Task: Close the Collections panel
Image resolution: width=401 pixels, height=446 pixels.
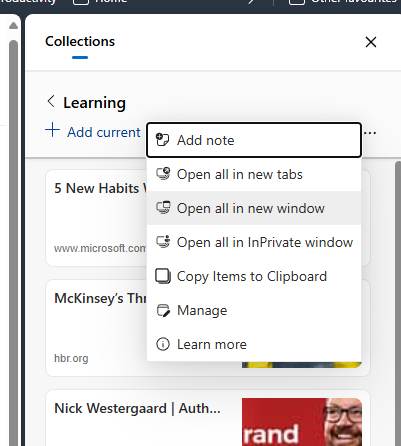Action: [x=371, y=42]
